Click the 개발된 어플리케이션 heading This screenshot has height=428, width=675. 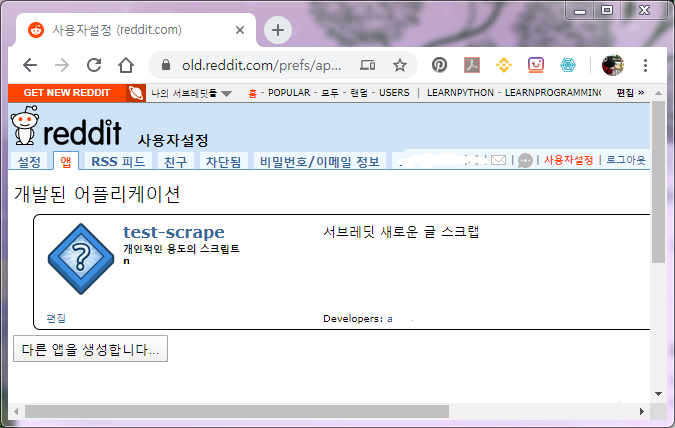(97, 195)
